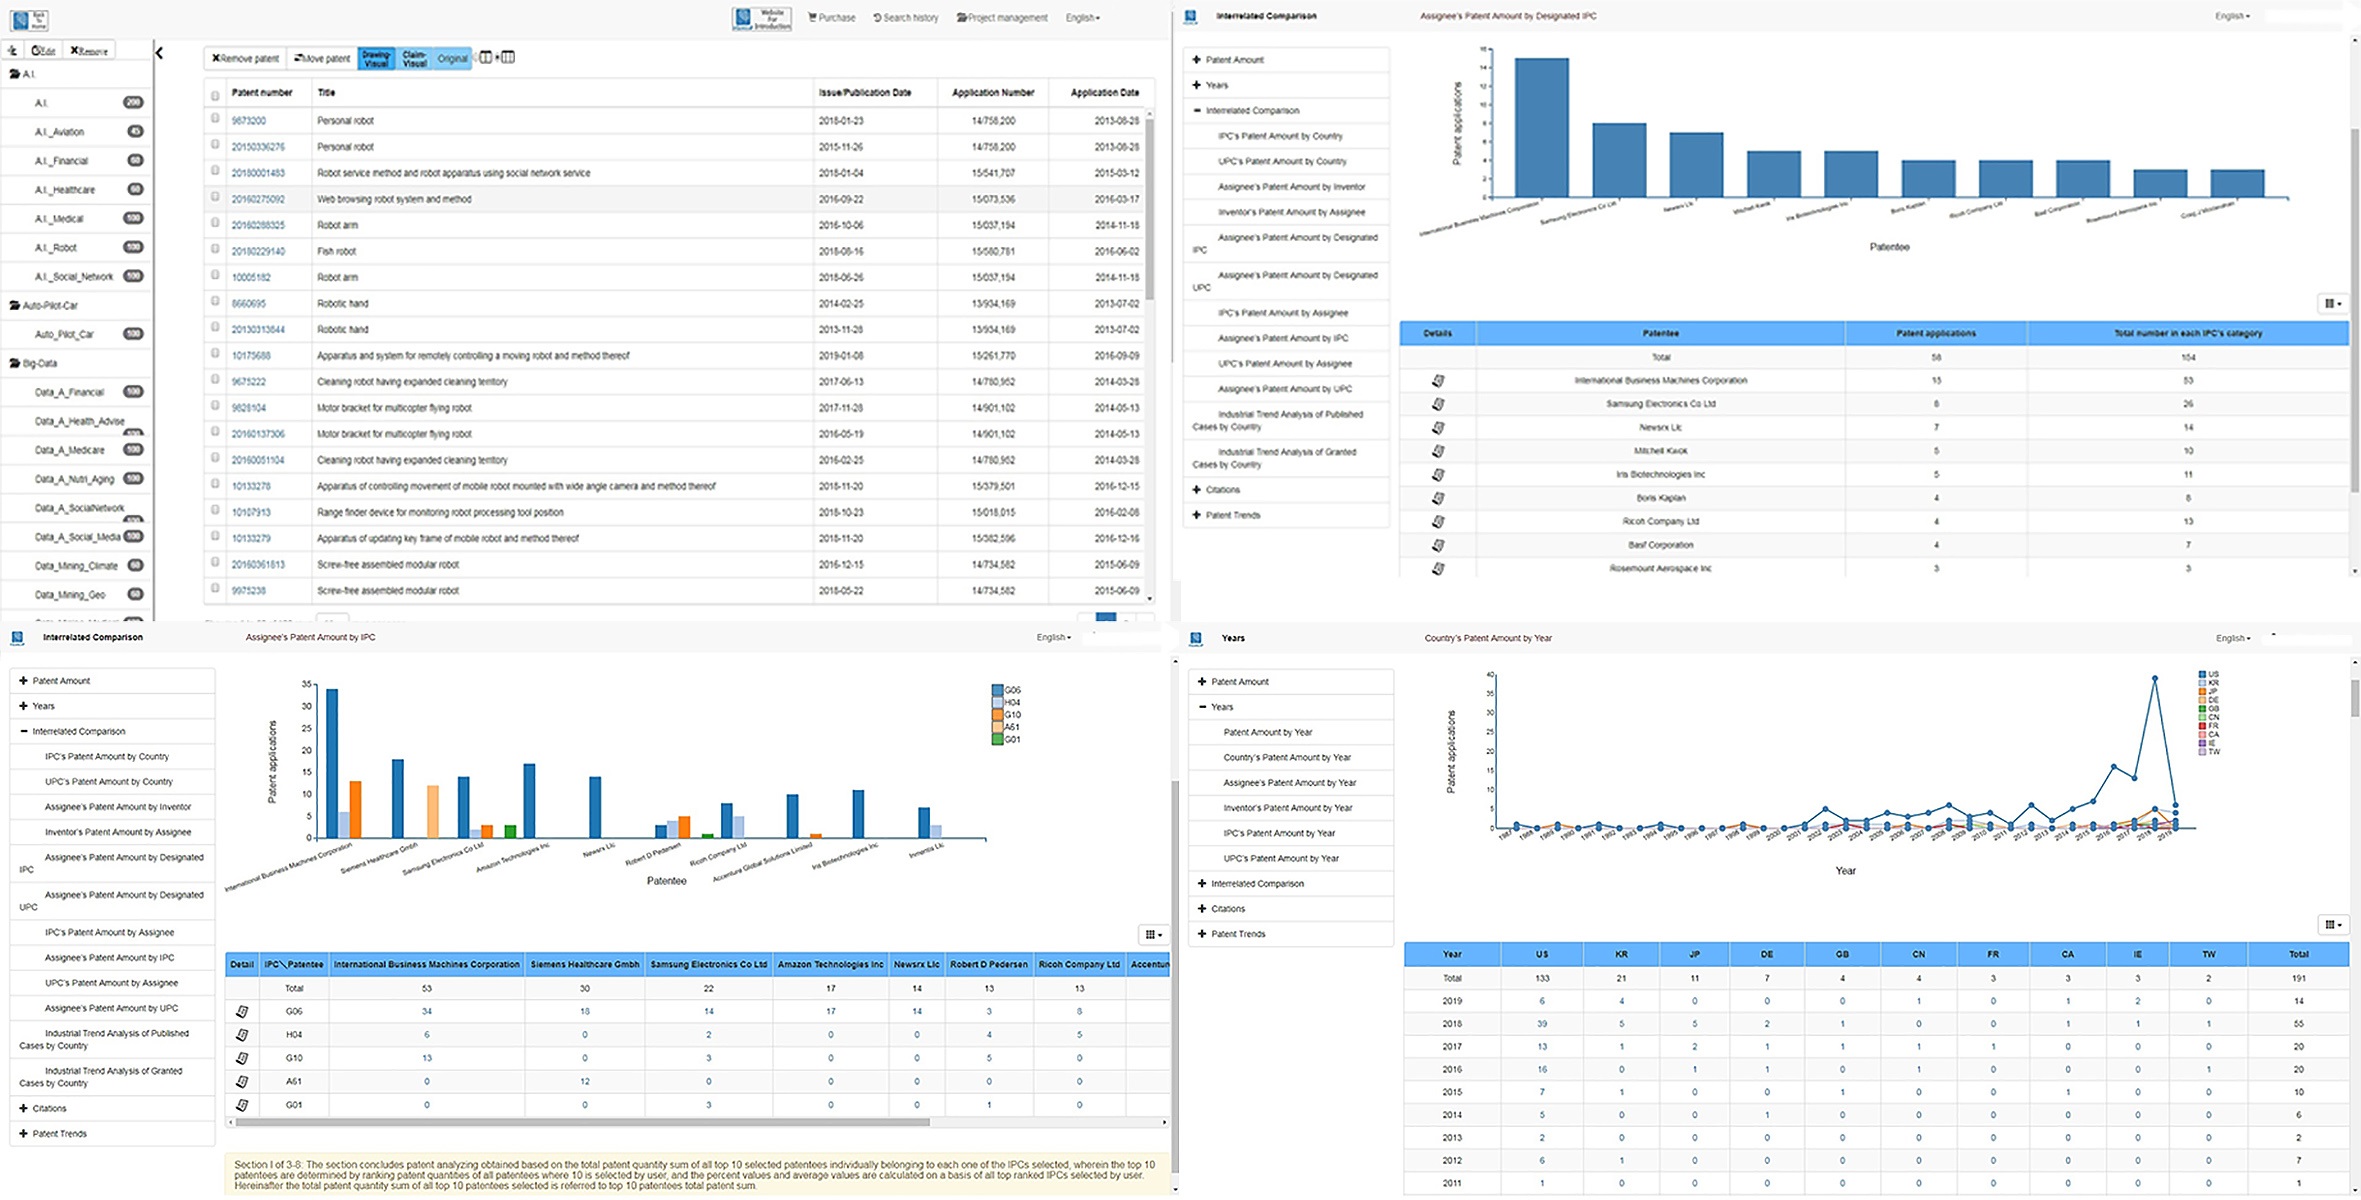Open table columns dropdown above the Year table
The image size is (2361, 1200).
[x=2333, y=925]
